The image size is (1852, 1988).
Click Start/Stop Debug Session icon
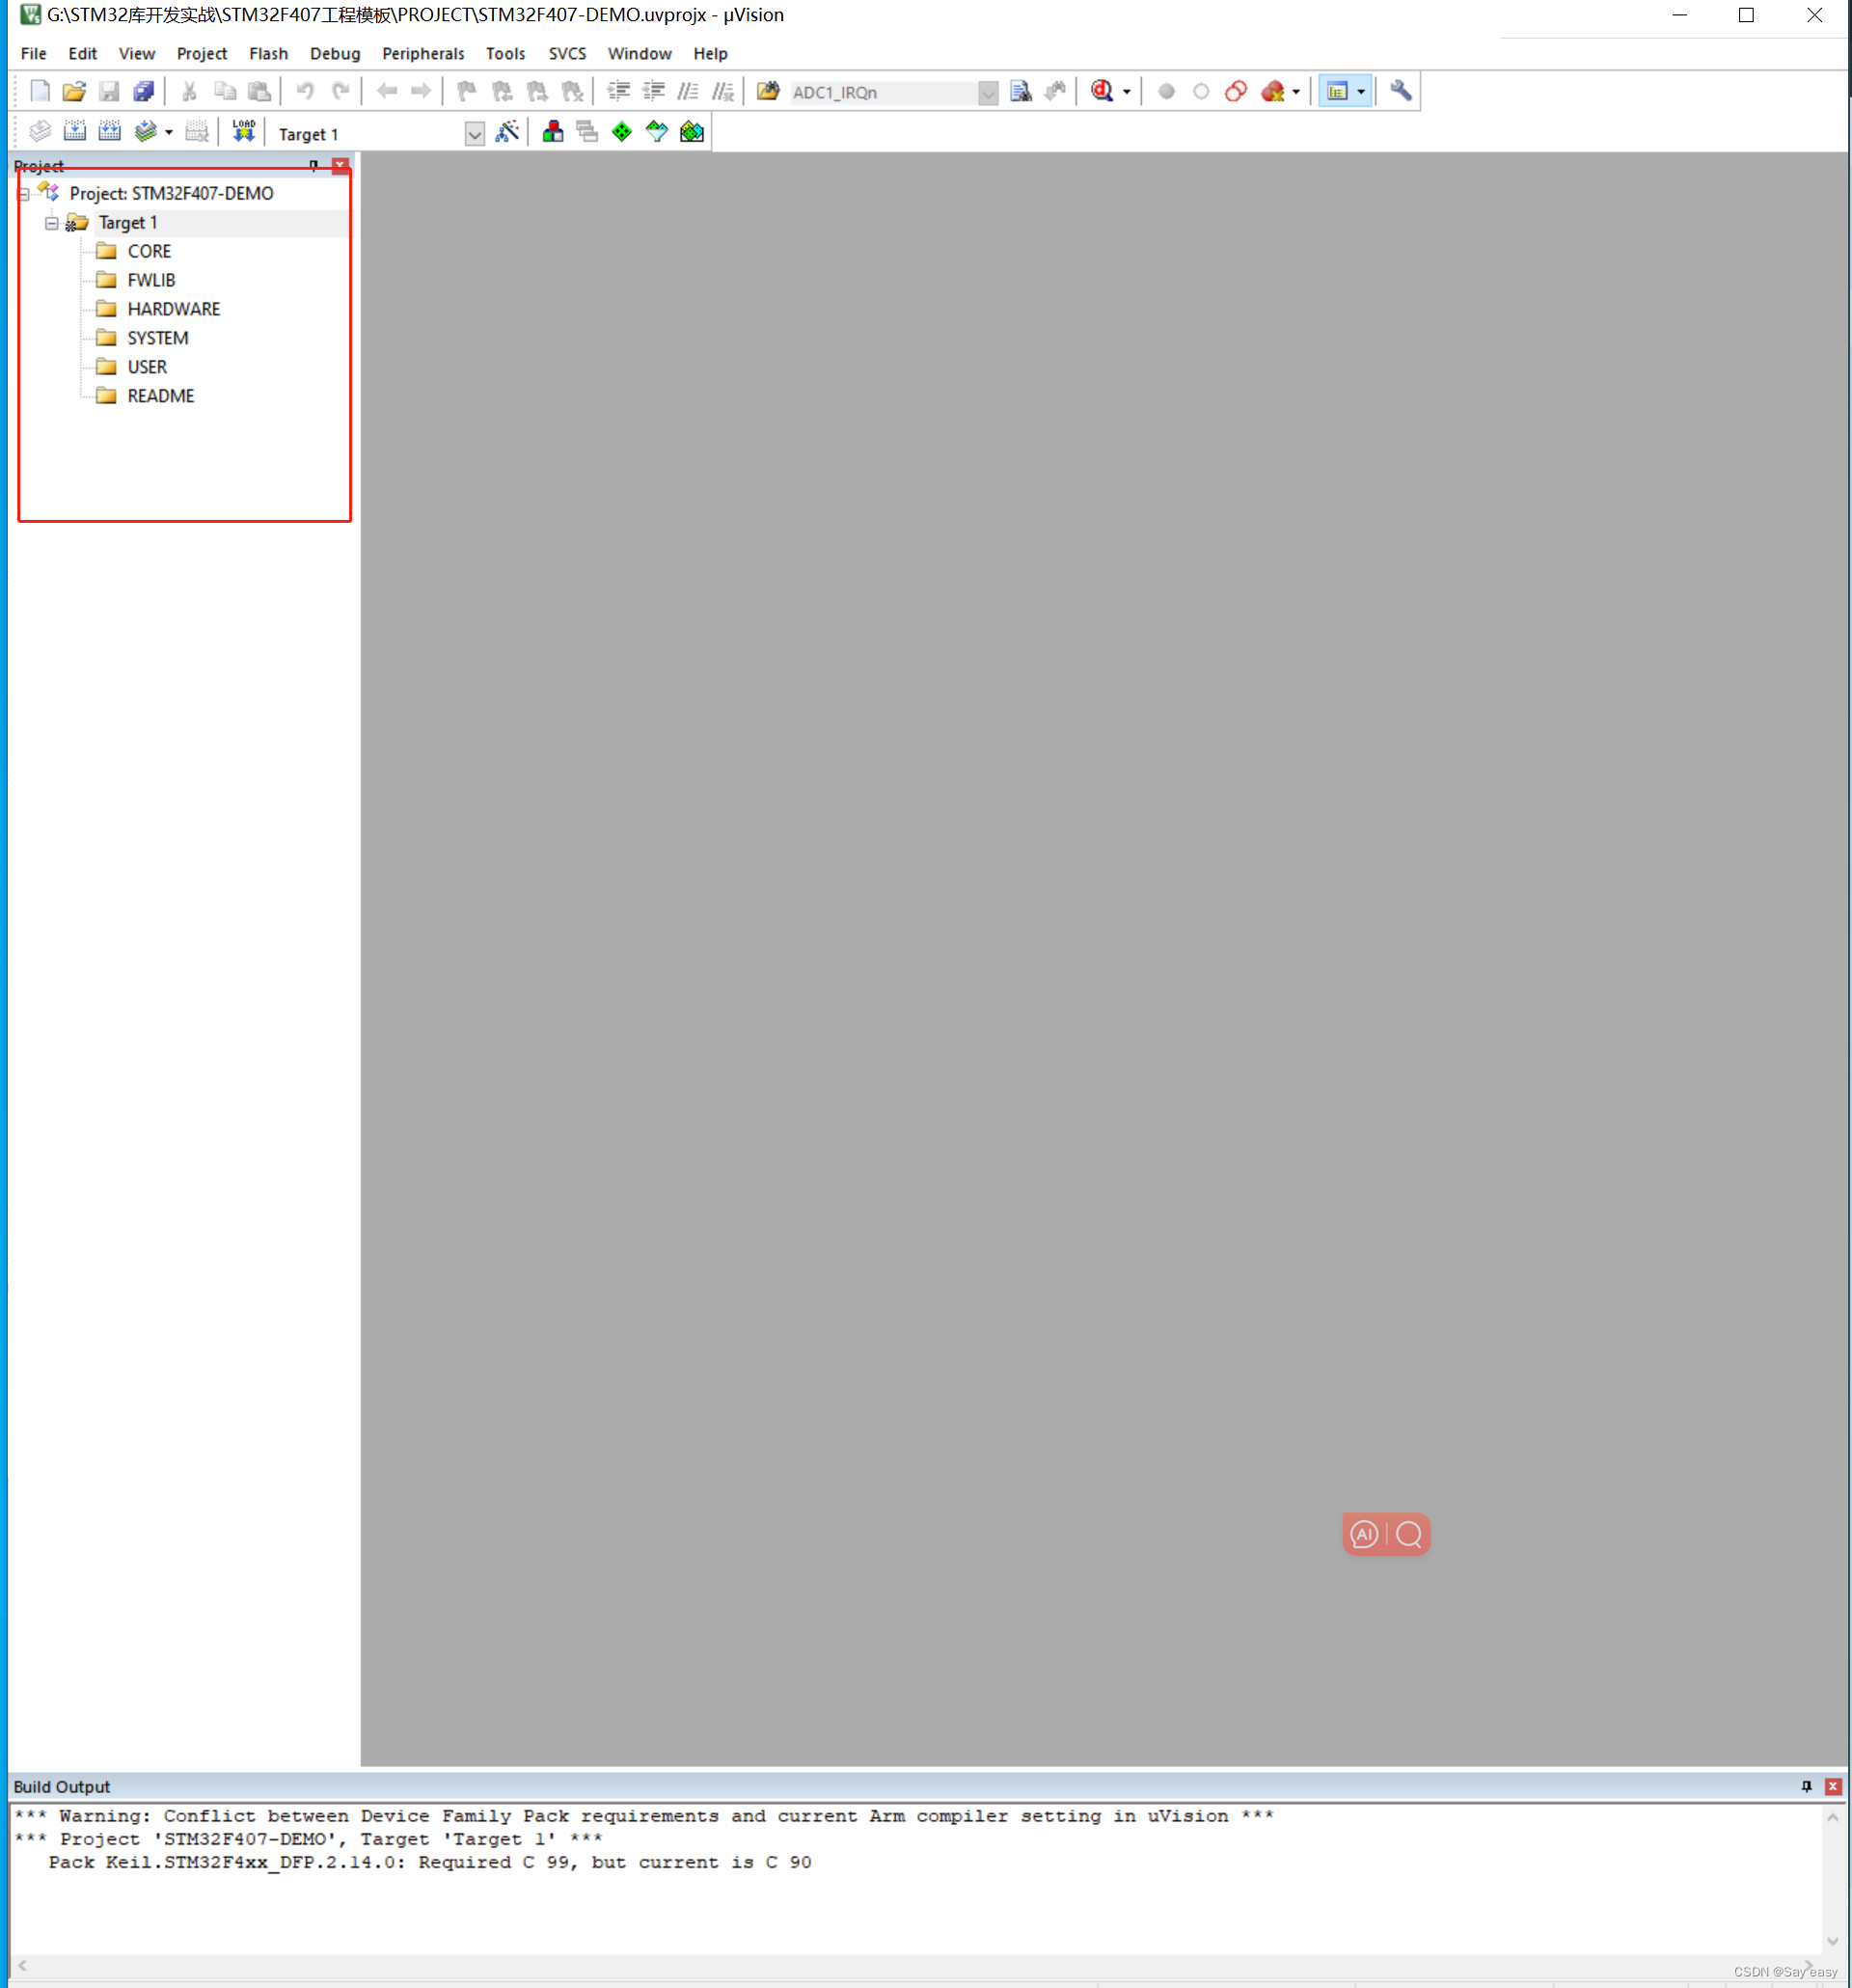click(x=1103, y=92)
